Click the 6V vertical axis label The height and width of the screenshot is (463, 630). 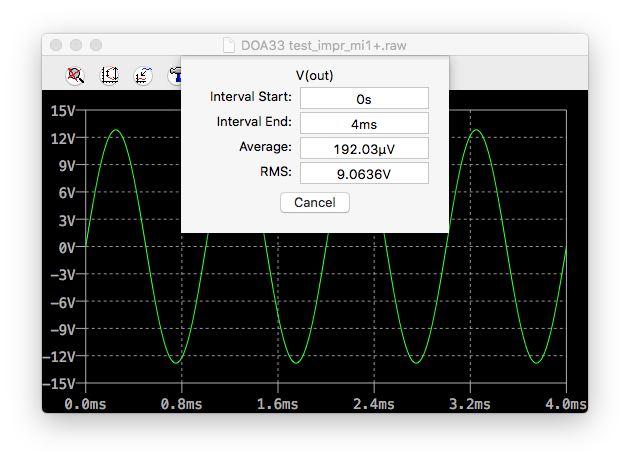67,193
